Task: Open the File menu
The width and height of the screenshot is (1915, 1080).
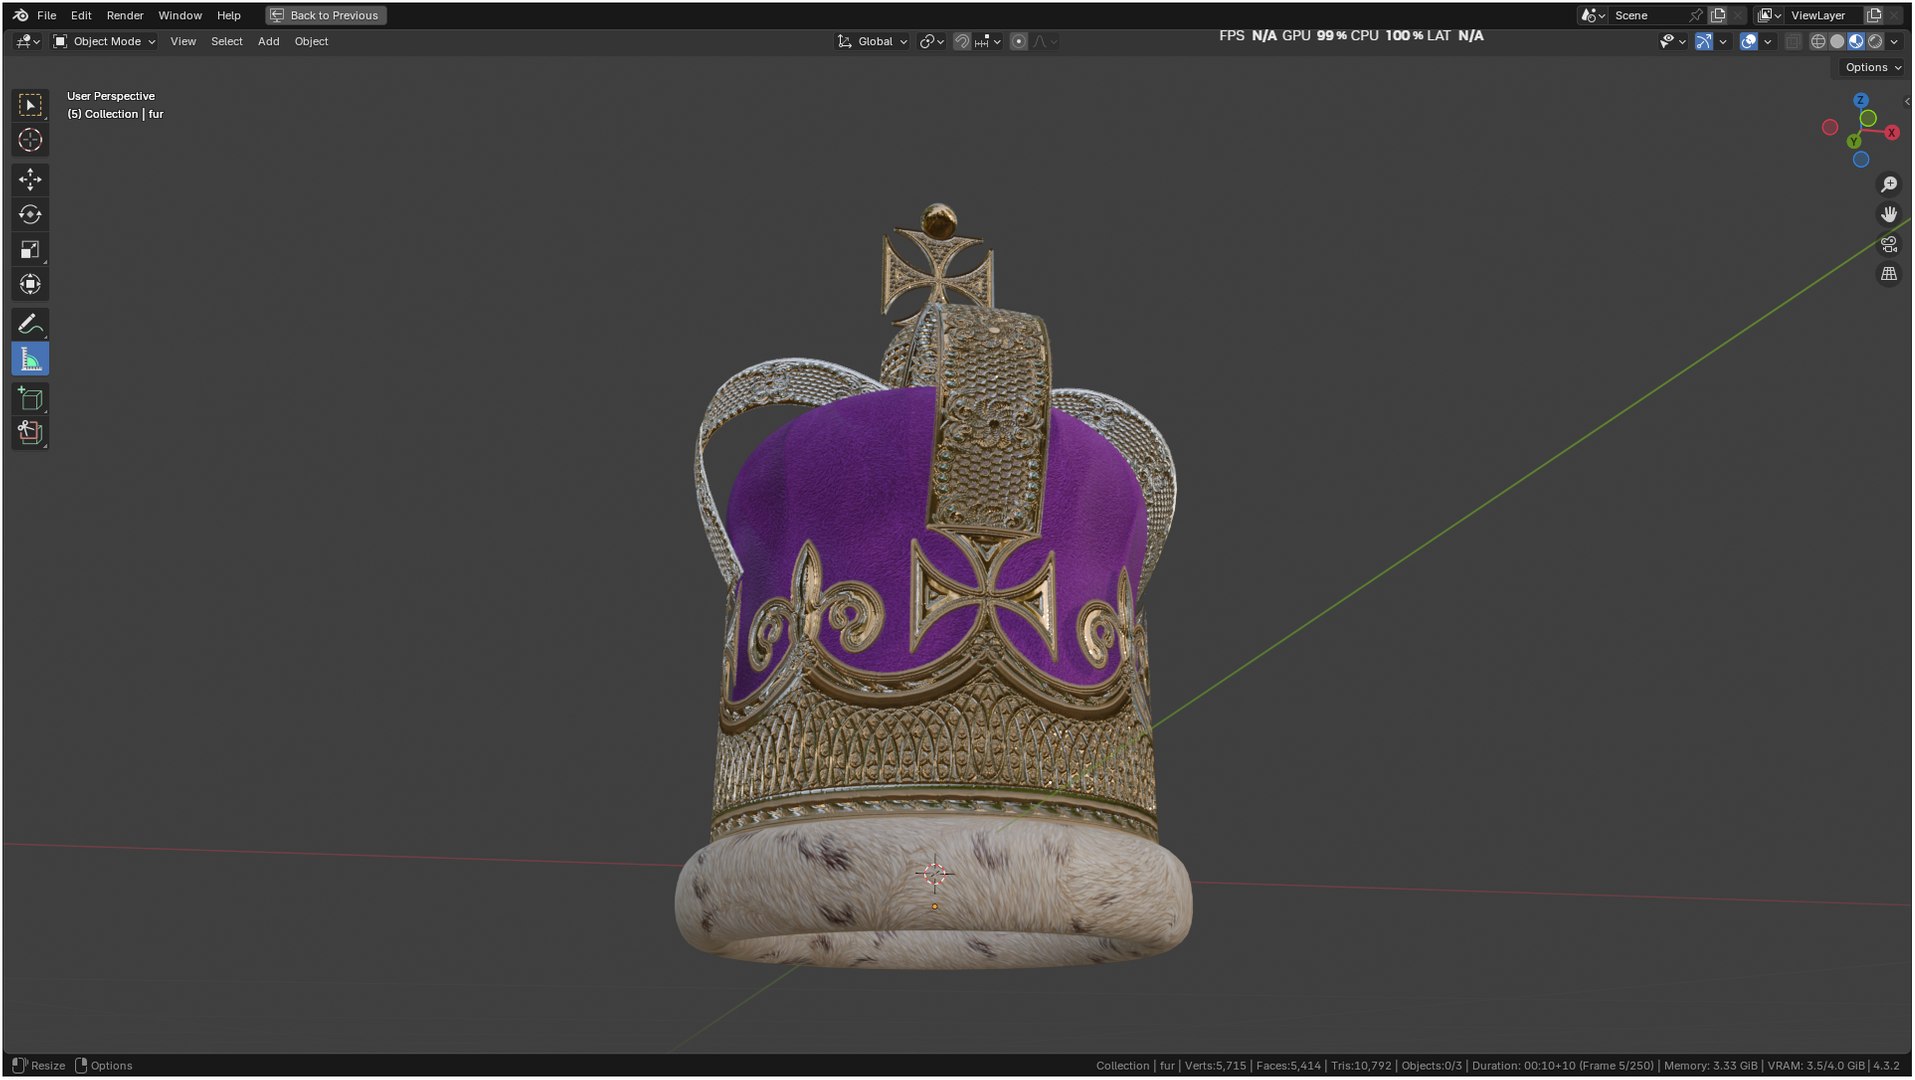Action: click(x=46, y=15)
